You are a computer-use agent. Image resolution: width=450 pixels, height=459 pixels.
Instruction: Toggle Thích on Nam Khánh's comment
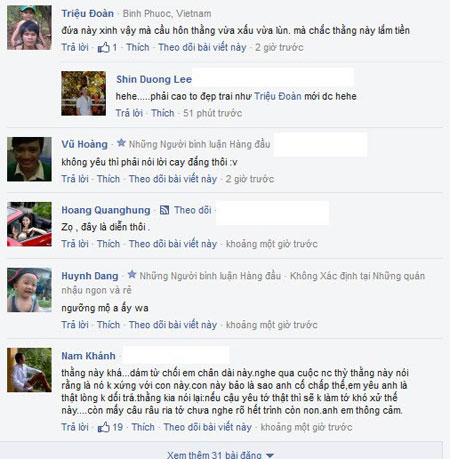(x=143, y=427)
